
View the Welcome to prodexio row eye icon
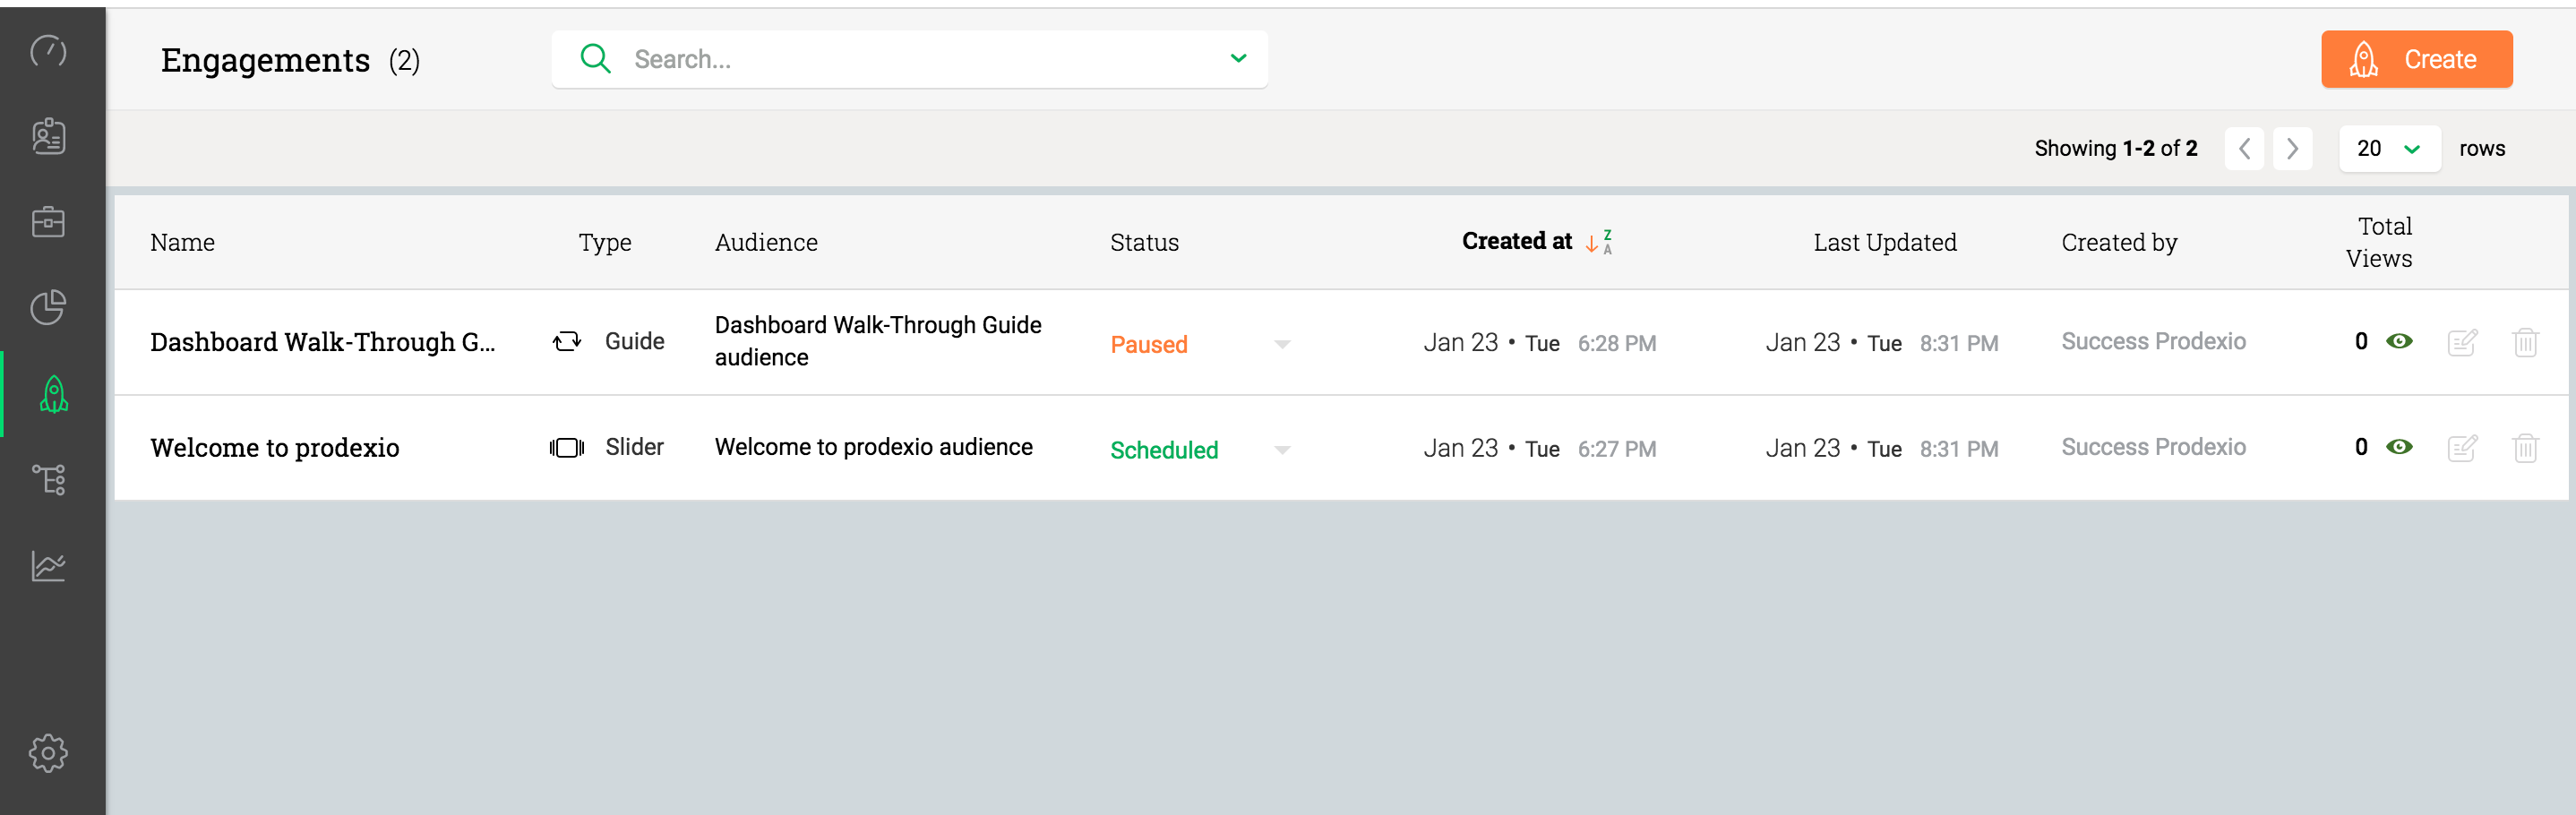click(x=2399, y=446)
